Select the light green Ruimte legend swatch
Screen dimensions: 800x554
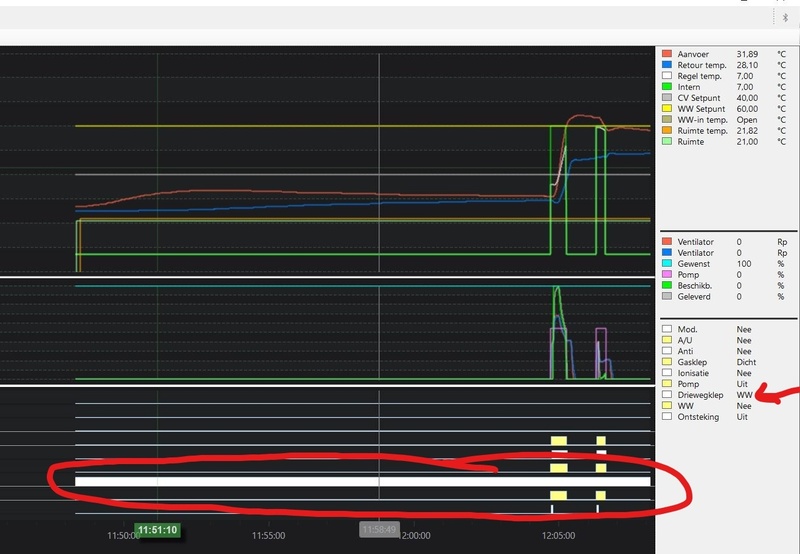click(x=666, y=141)
